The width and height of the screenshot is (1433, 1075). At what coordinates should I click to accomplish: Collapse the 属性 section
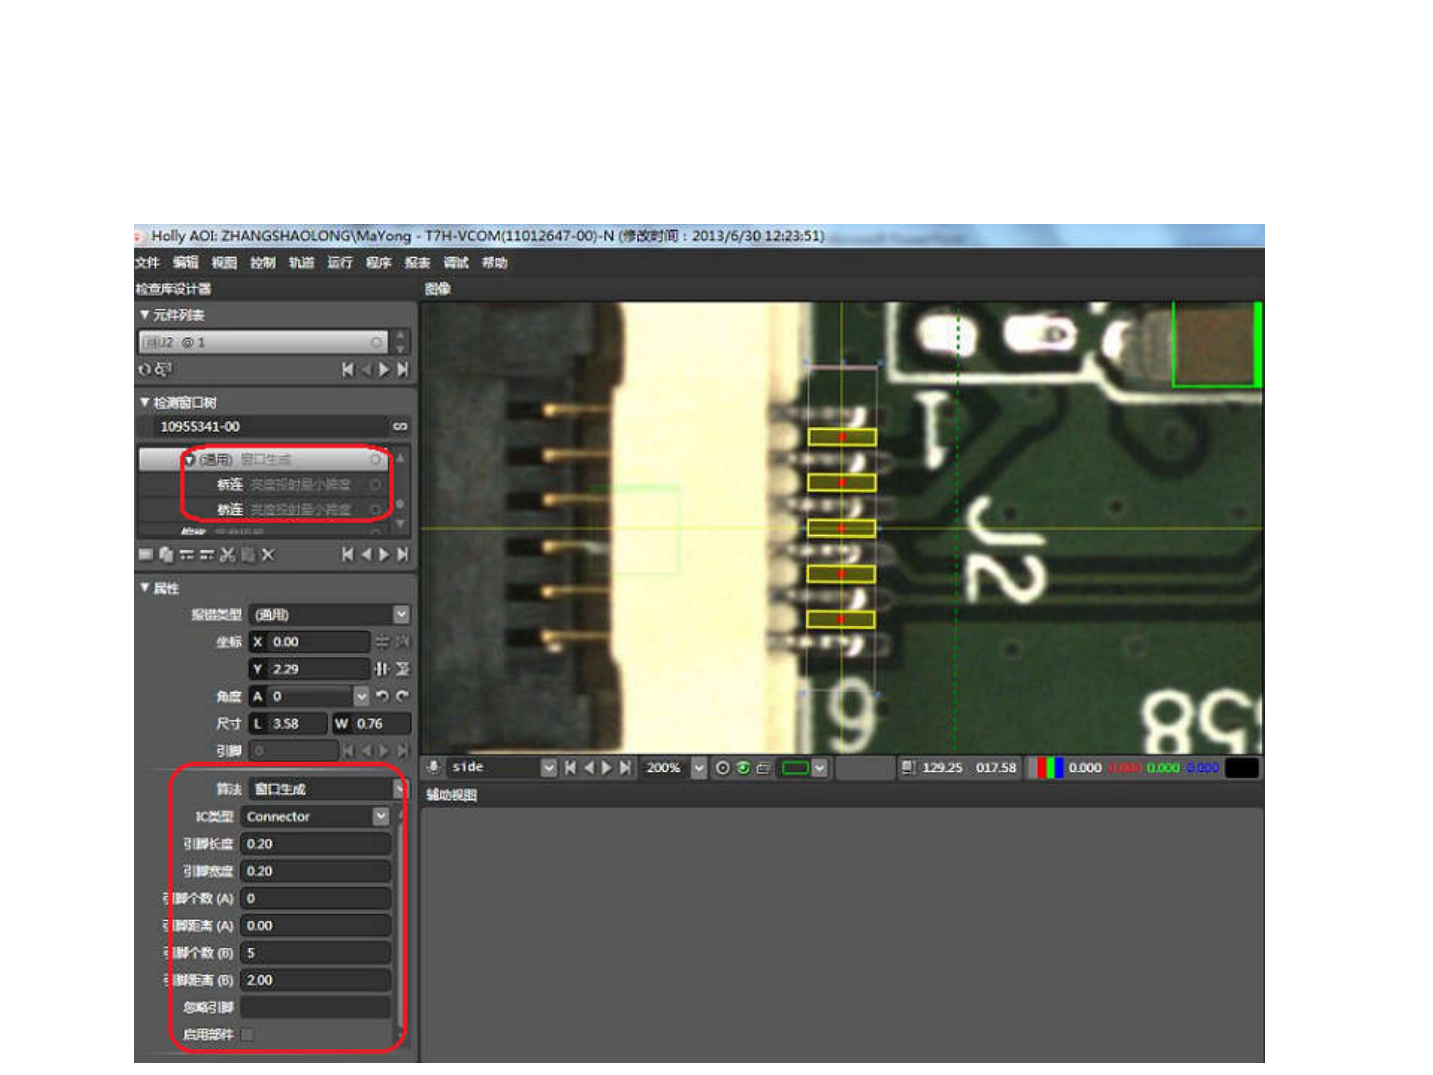(145, 588)
